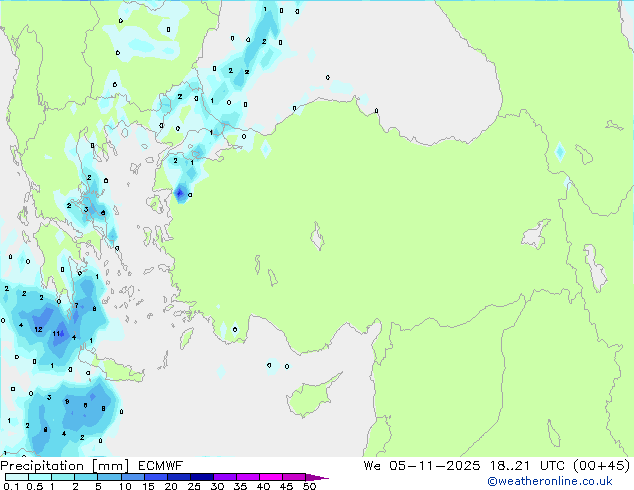Click the date 'We 05-11-2025'

422,466
